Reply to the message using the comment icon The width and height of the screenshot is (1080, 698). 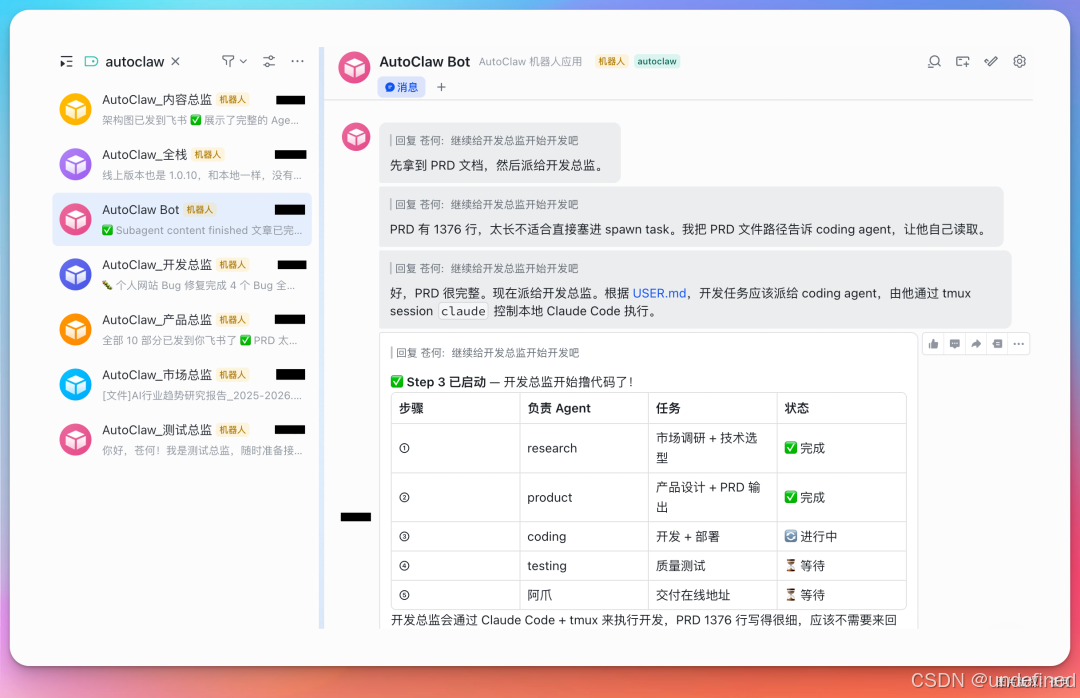(955, 343)
